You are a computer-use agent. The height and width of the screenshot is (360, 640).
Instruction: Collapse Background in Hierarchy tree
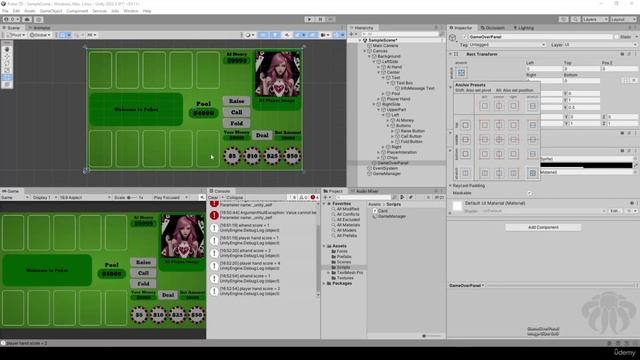click(369, 56)
